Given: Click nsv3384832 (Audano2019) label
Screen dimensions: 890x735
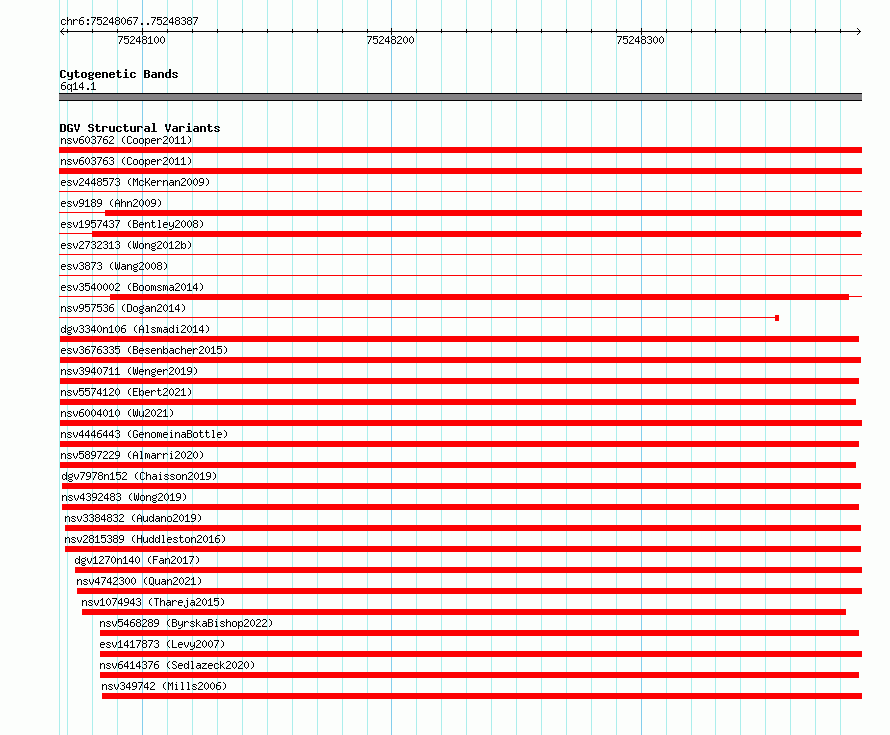Looking at the screenshot, I should pos(133,518).
